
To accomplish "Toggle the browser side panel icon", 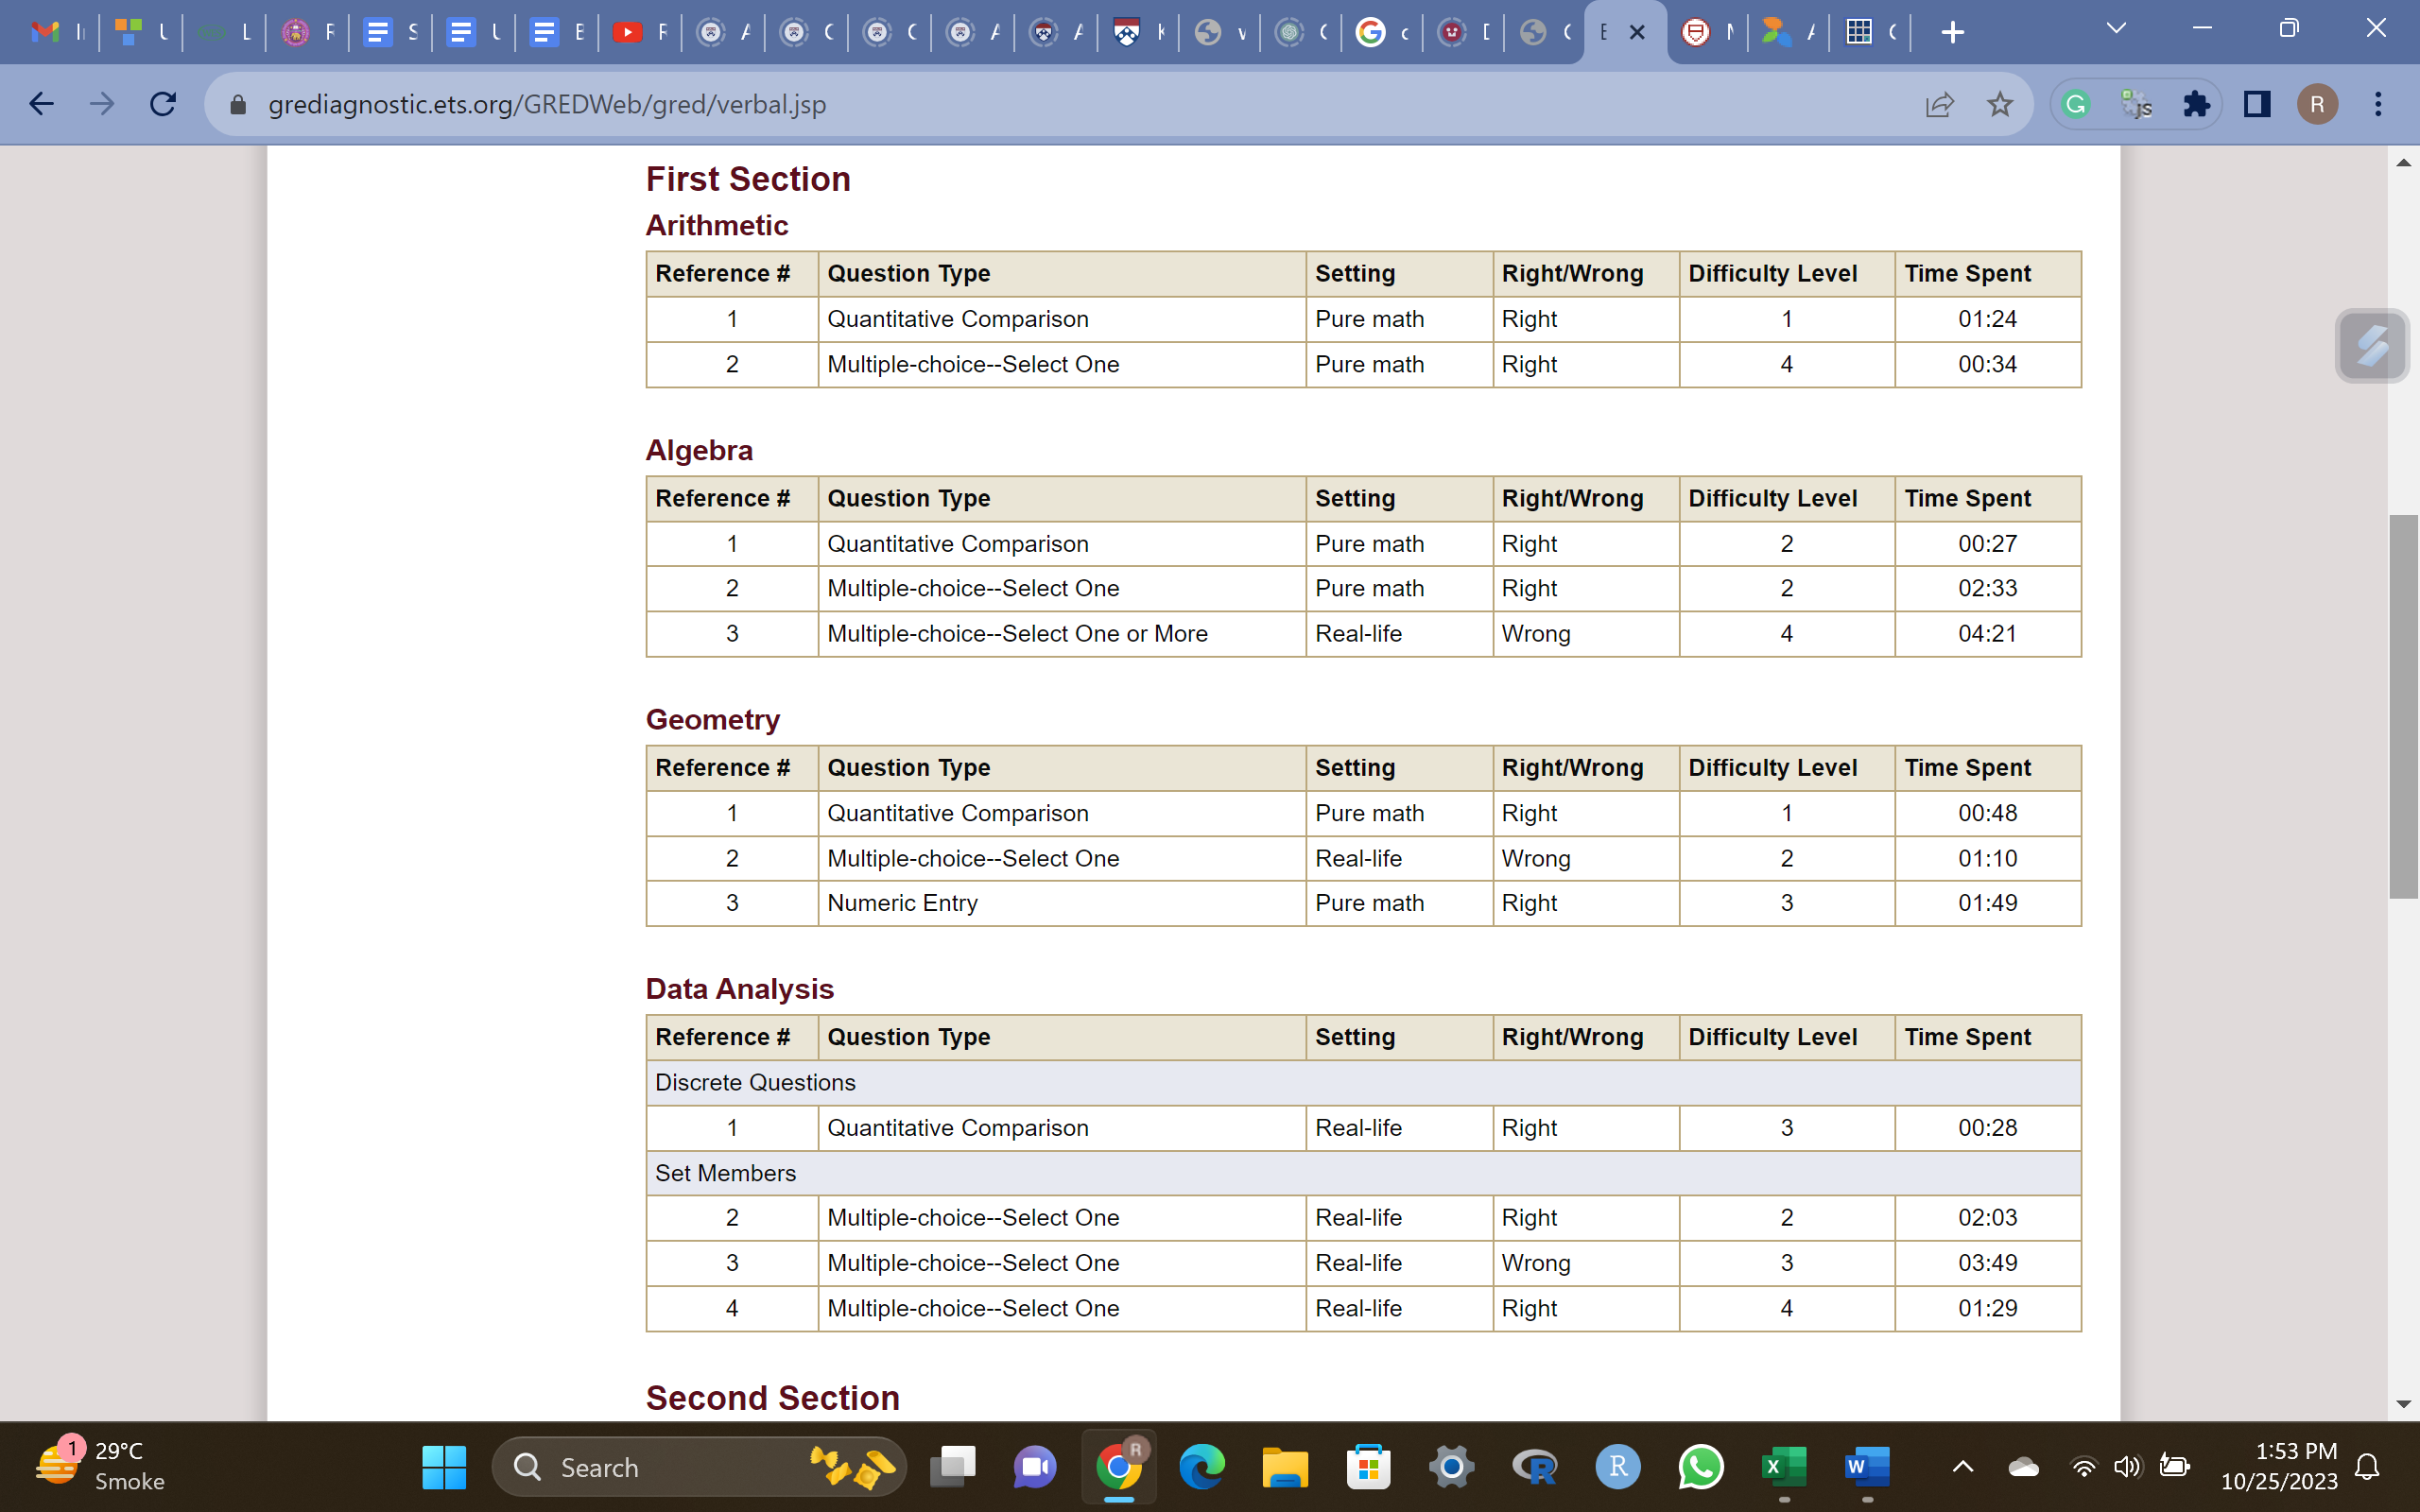I will pos(2257,104).
